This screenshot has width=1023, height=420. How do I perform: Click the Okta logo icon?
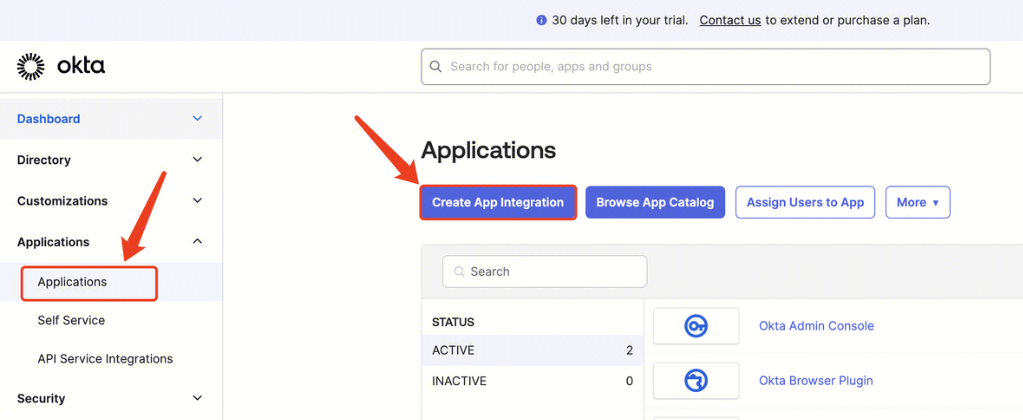coord(31,67)
